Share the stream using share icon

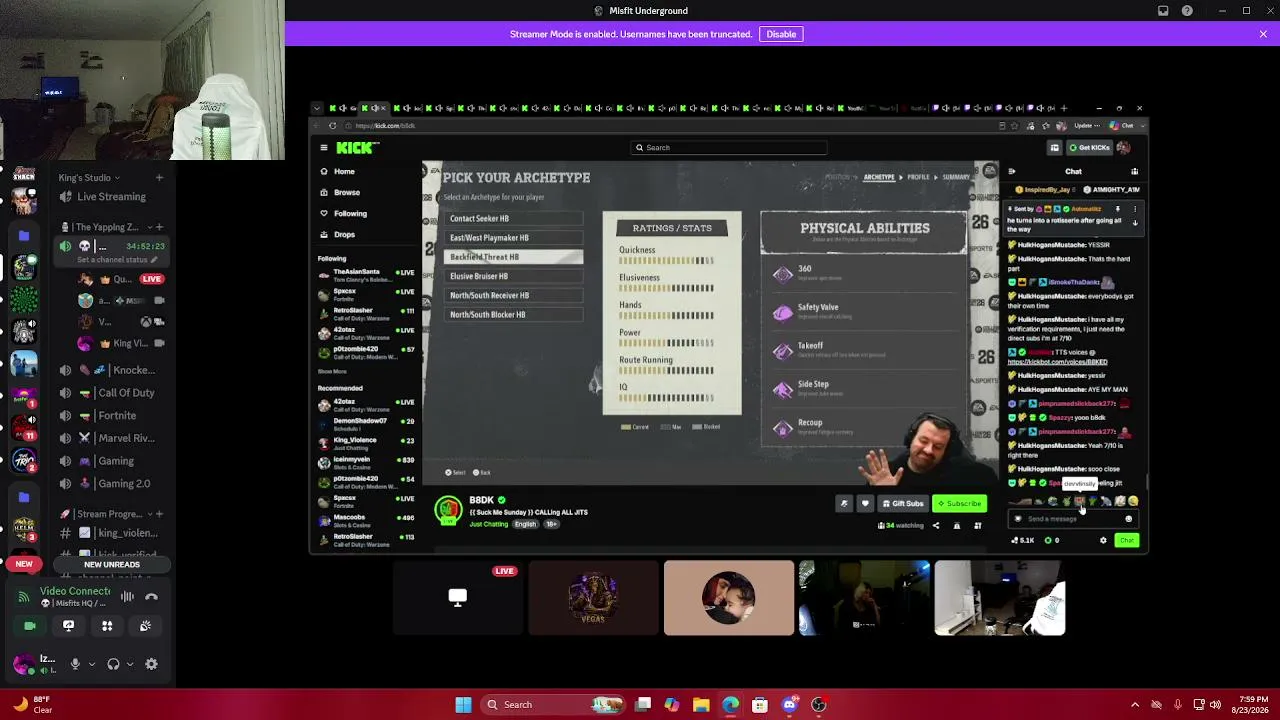pyautogui.click(x=936, y=525)
